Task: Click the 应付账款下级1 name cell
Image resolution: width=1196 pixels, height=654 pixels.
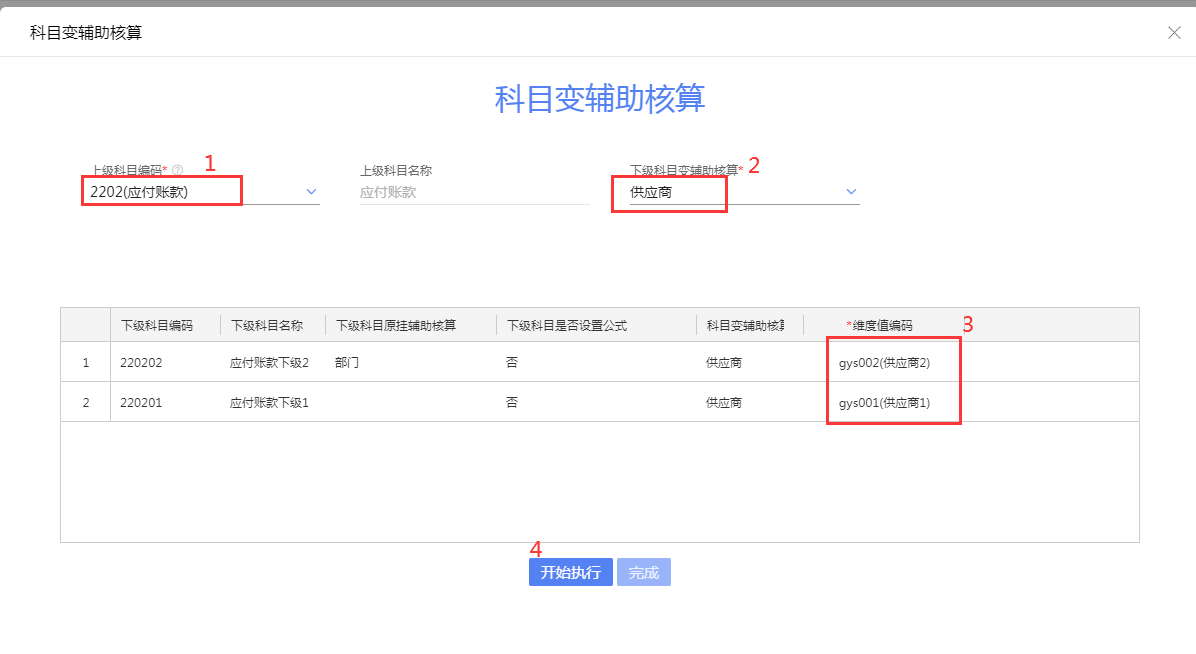Action: pyautogui.click(x=269, y=403)
